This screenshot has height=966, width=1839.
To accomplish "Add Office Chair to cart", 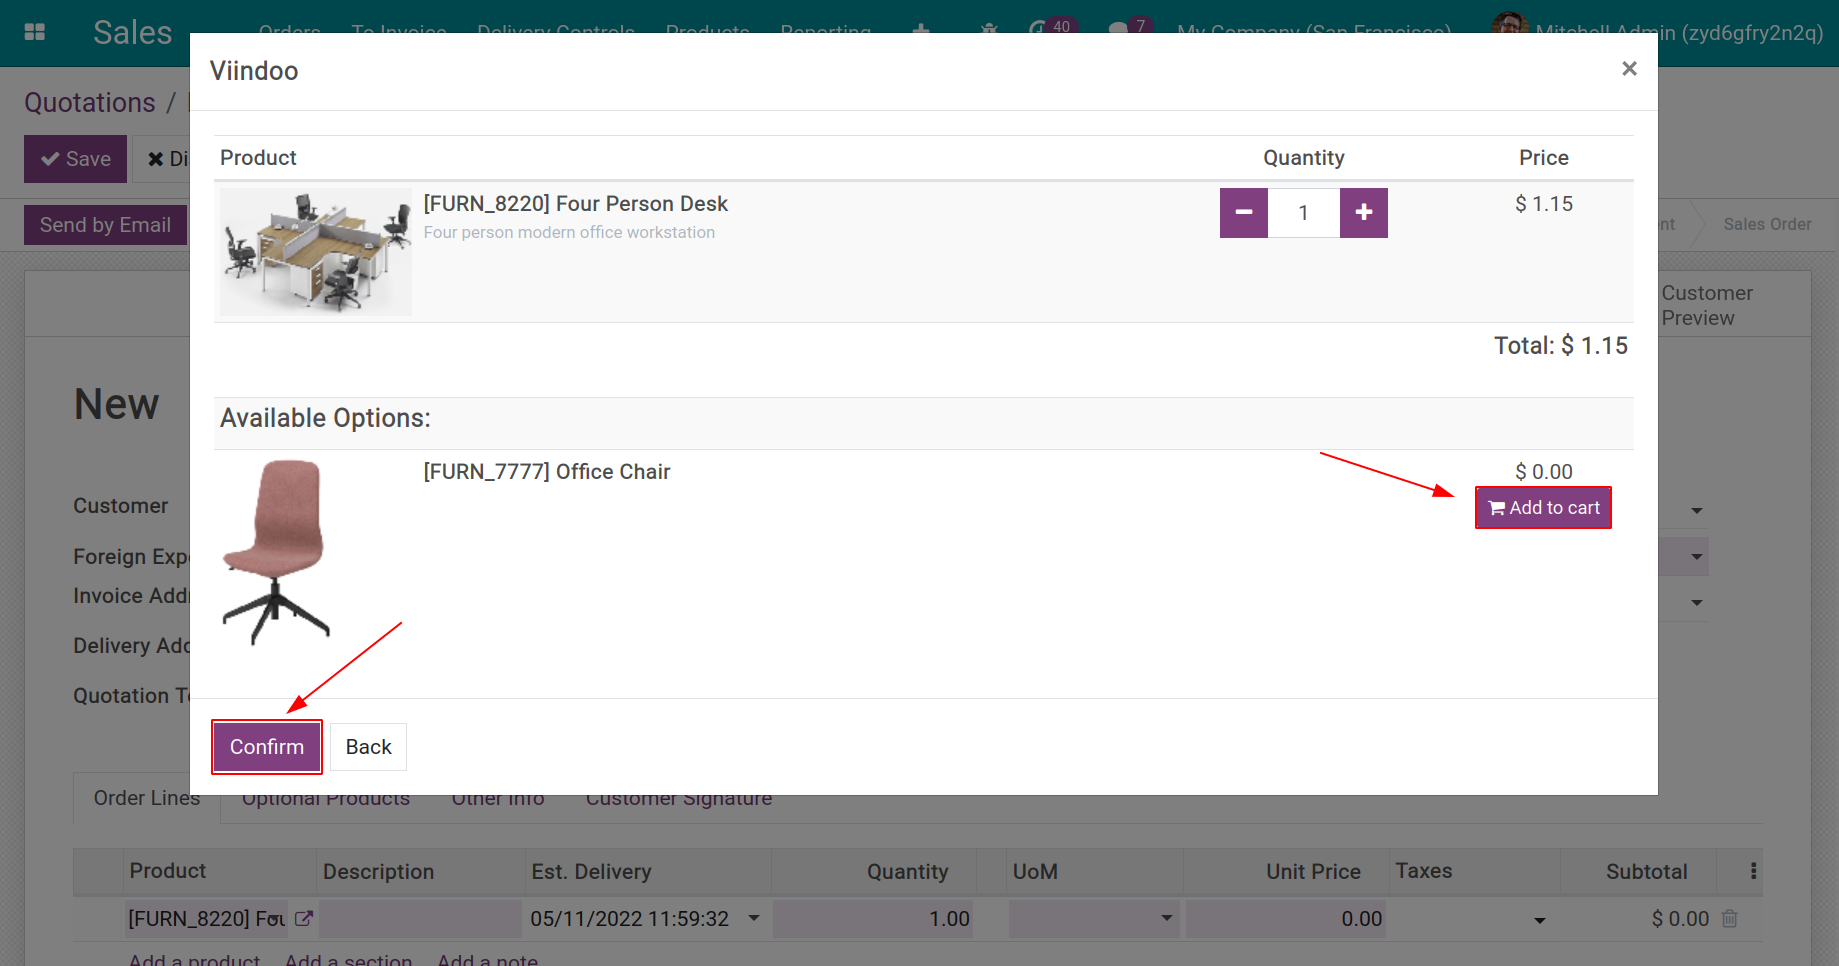I will point(1543,508).
